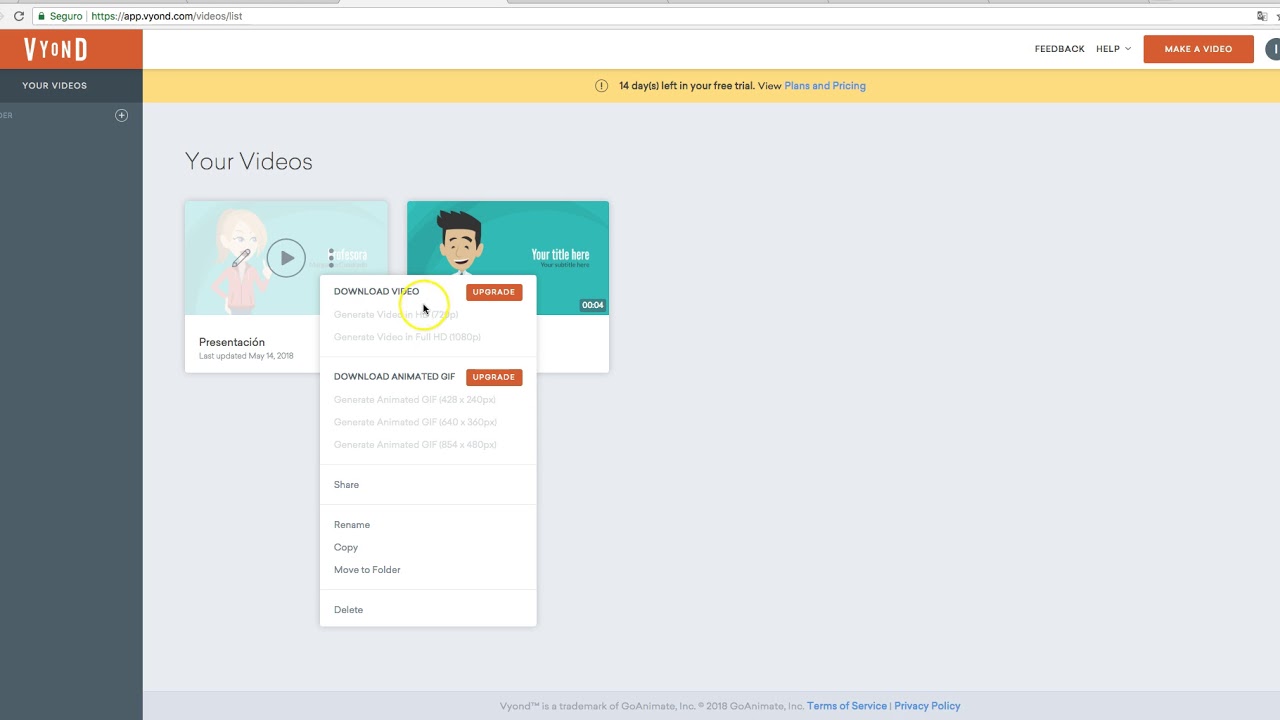Click the pencil edit icon on Presentación
The image size is (1280, 720).
coord(241,258)
